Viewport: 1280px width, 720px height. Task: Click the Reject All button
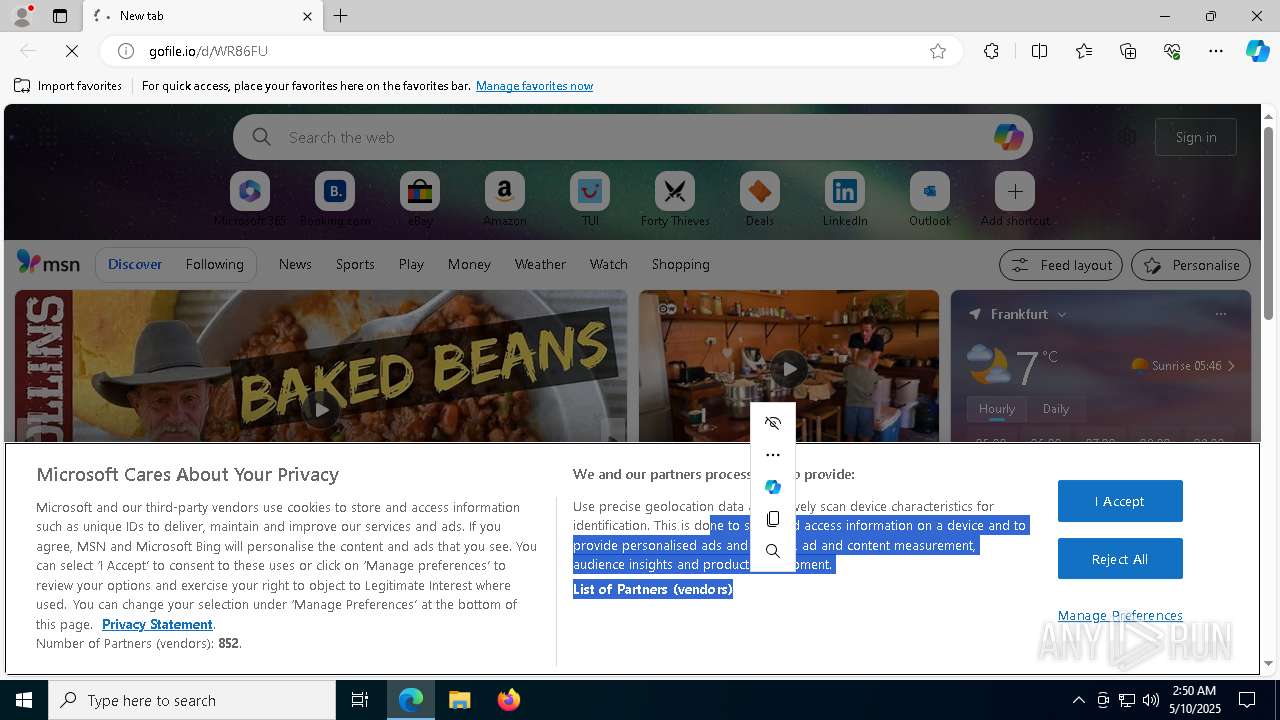[x=1120, y=559]
